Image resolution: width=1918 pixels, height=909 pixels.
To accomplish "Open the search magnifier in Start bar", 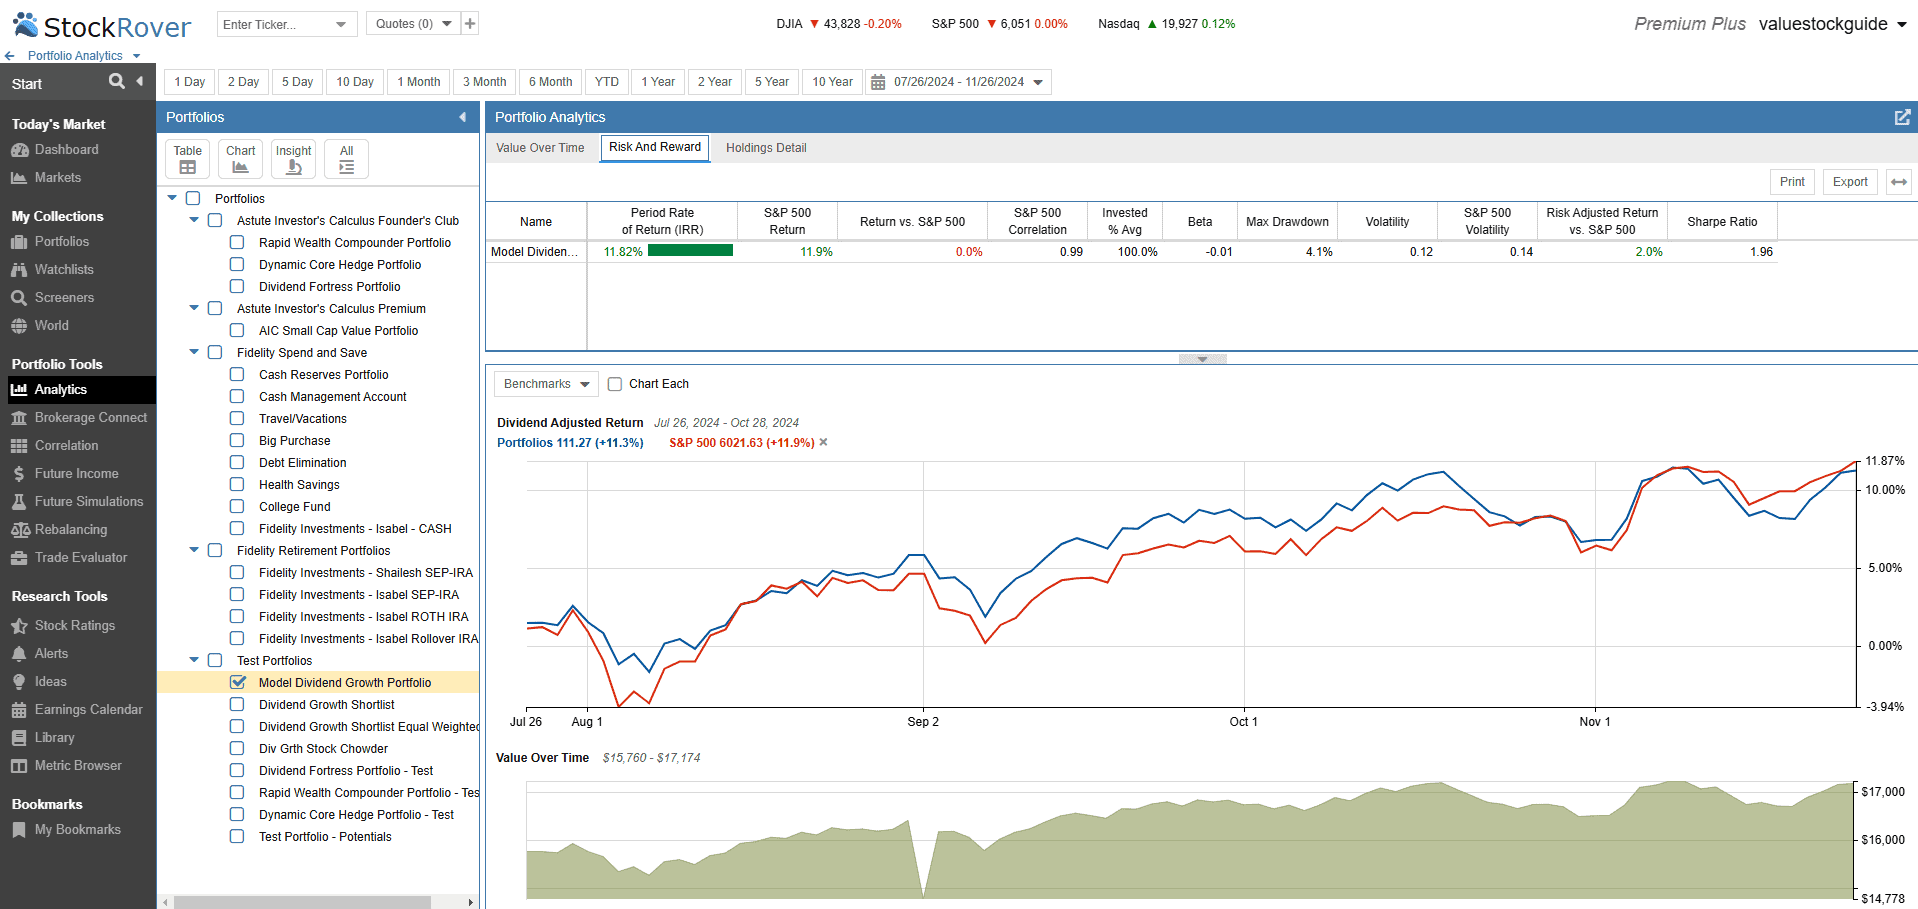I will pos(117,81).
